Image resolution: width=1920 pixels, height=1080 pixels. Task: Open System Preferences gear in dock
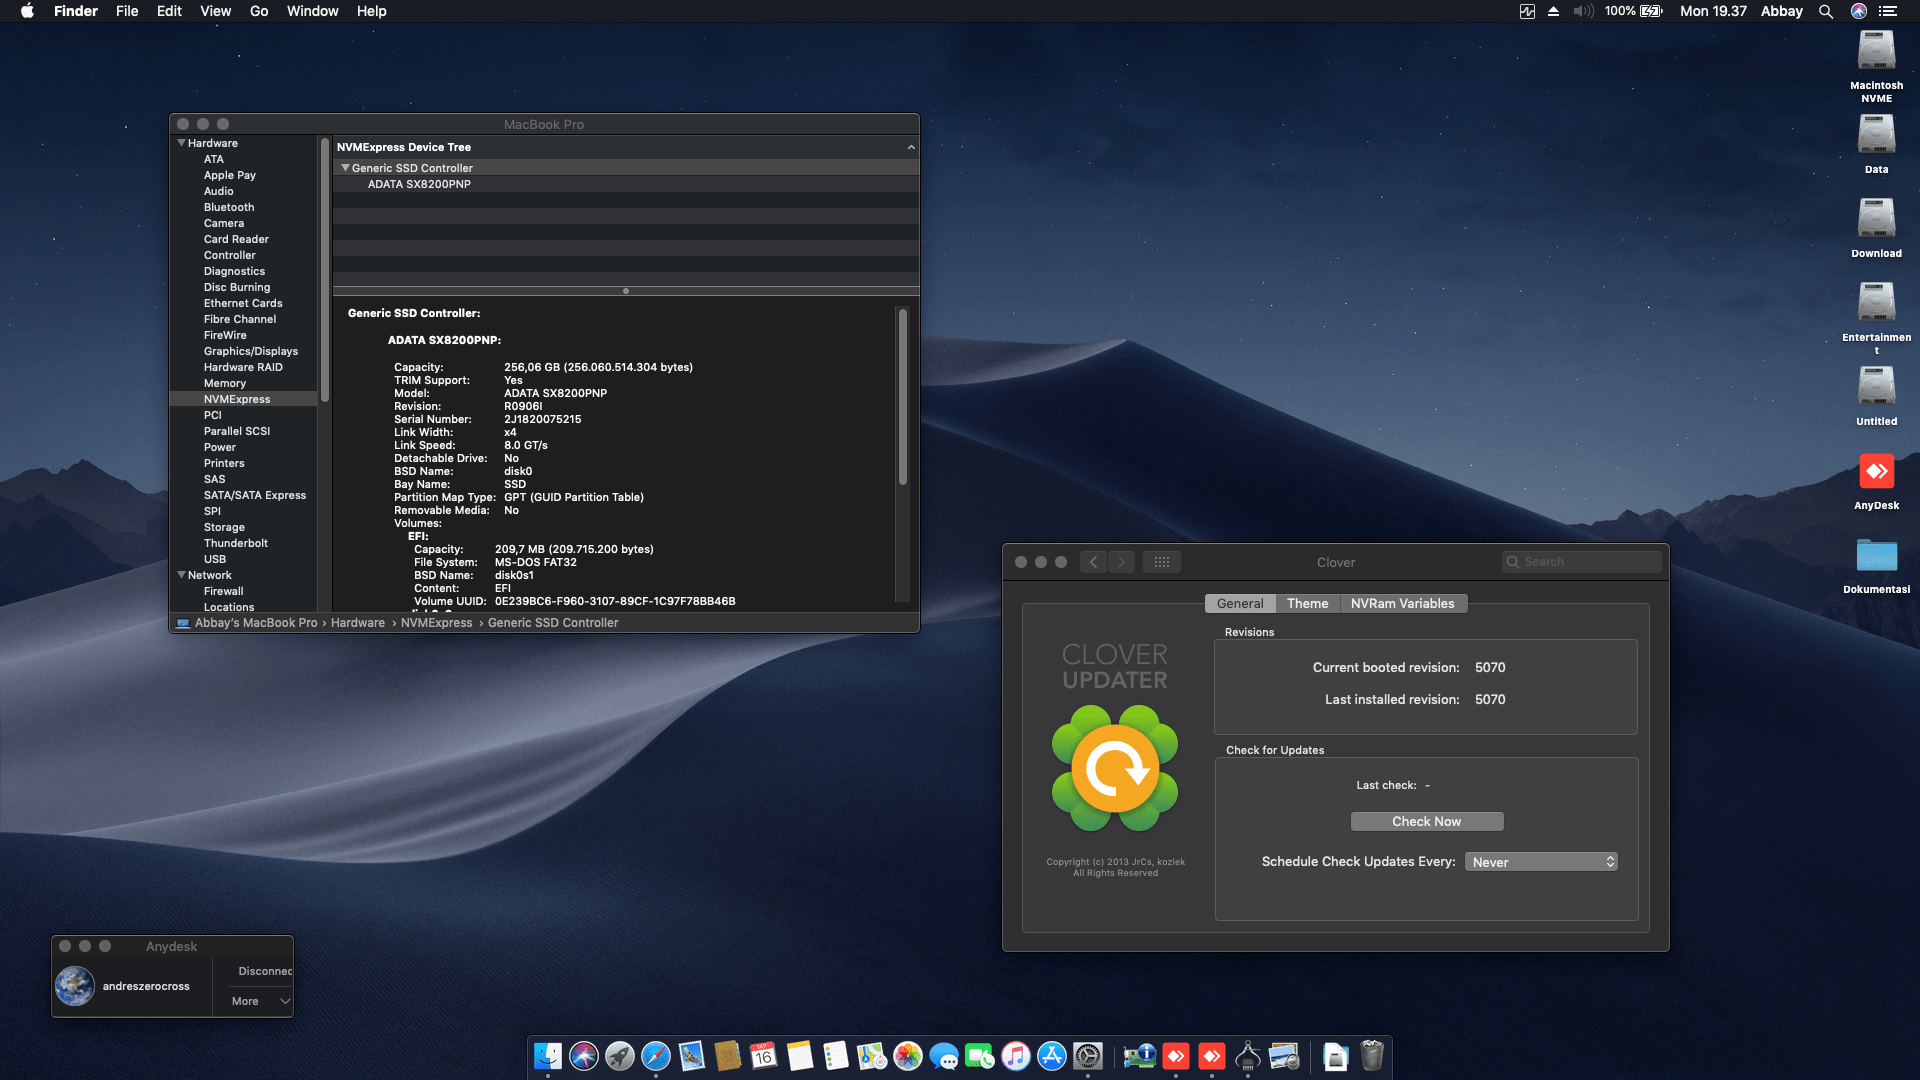[1088, 1056]
